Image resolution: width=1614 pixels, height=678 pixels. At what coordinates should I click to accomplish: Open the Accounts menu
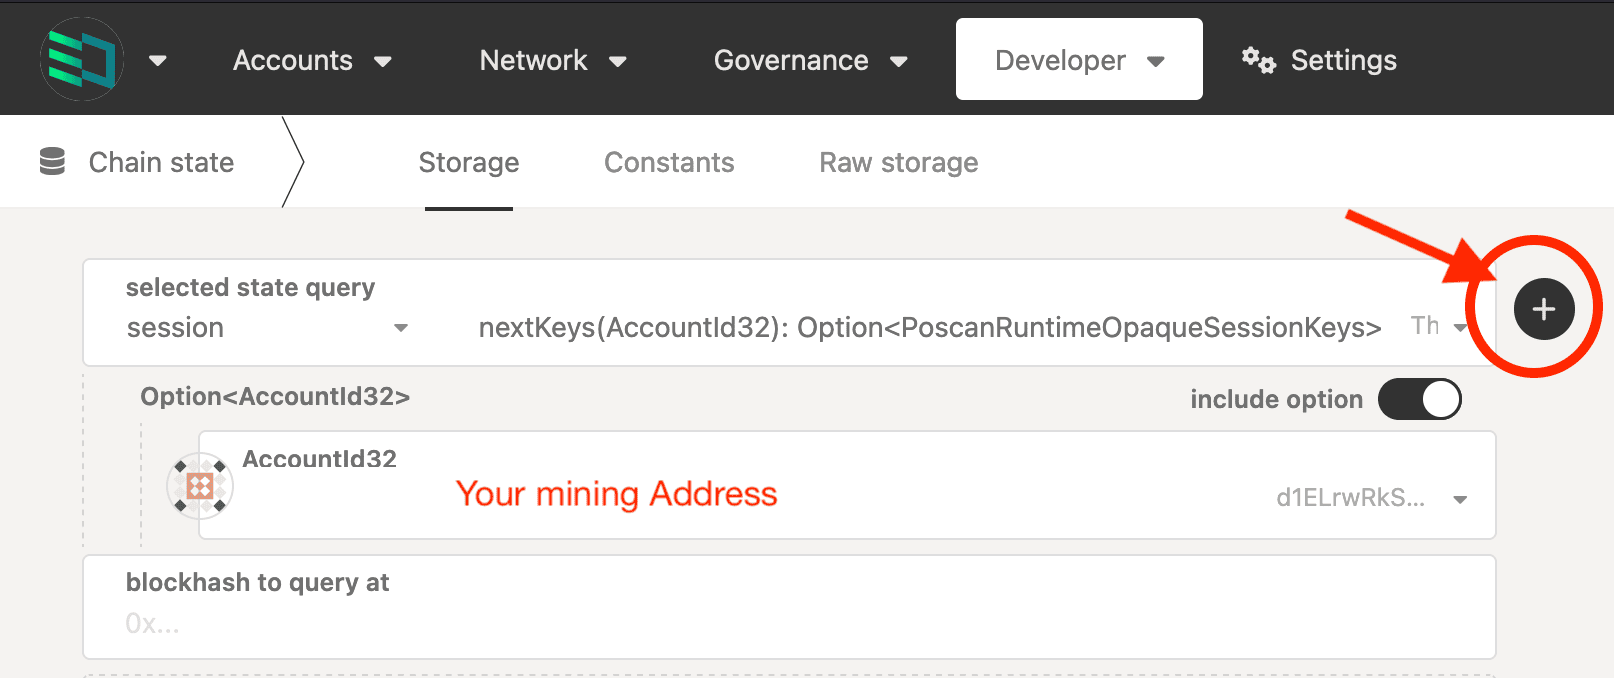coord(311,61)
